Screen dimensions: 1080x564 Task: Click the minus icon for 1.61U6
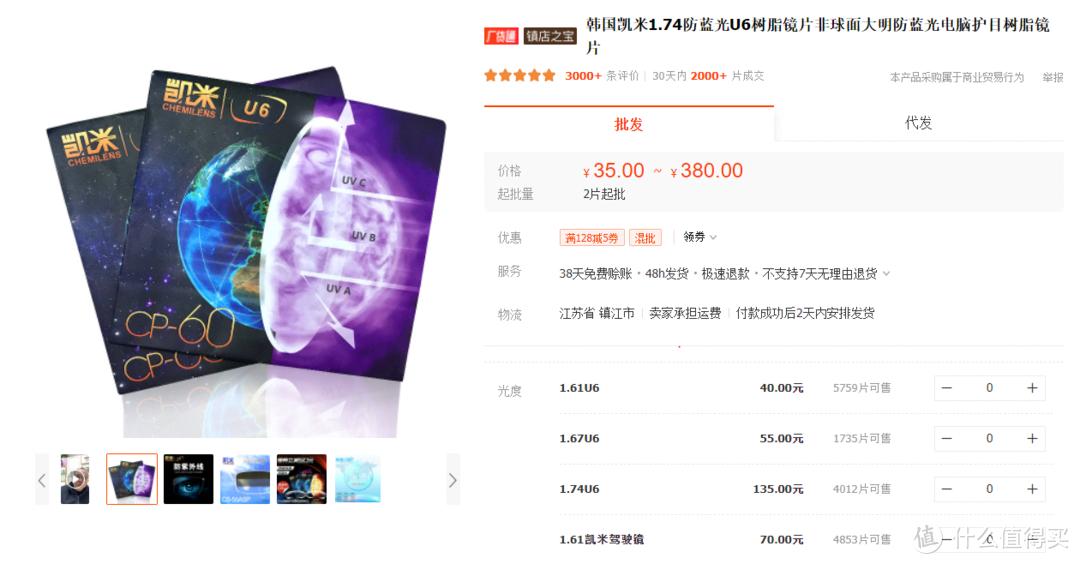click(946, 388)
